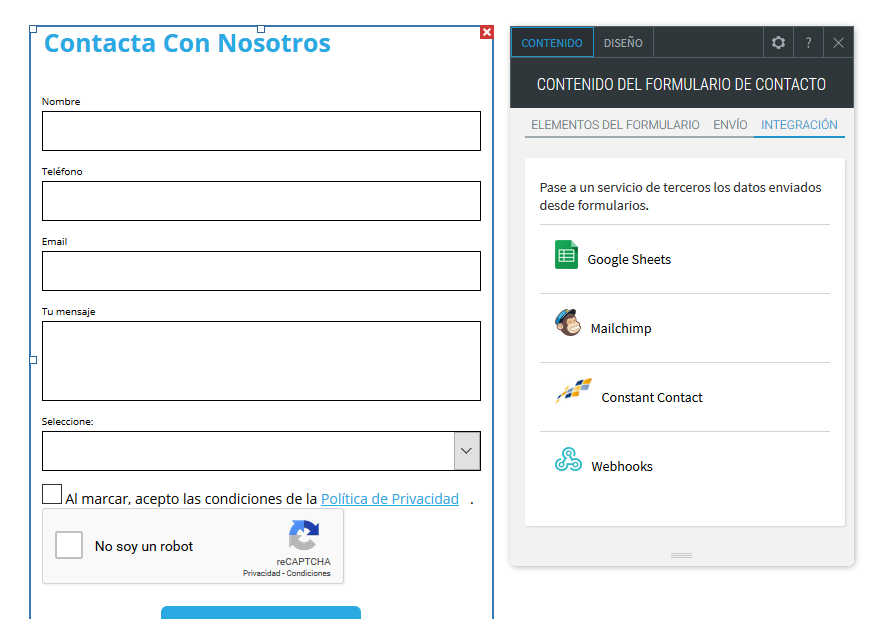Switch to the Diseño tab
The height and width of the screenshot is (619, 874).
[x=623, y=43]
